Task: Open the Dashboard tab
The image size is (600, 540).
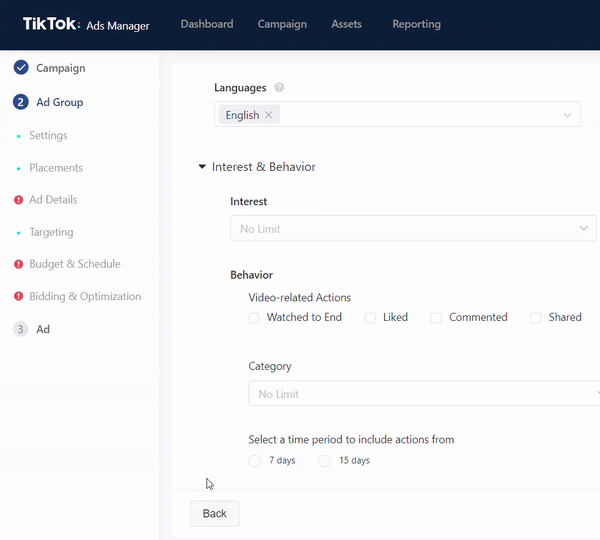Action: pos(207,24)
